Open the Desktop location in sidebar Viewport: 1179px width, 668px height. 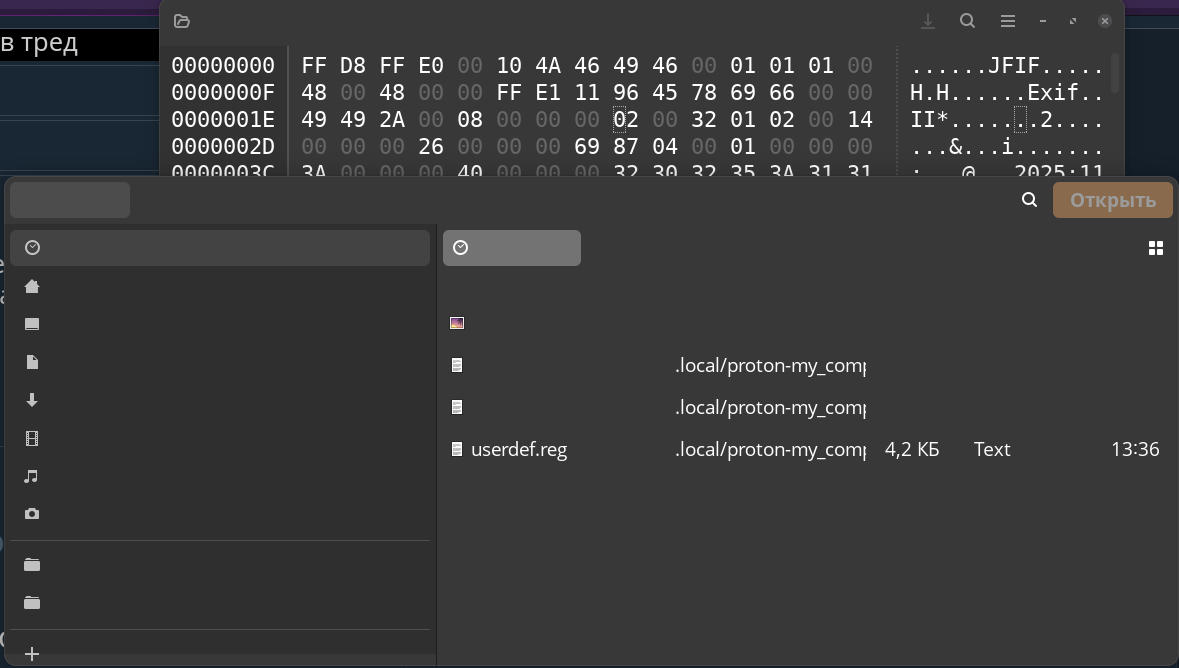click(32, 324)
